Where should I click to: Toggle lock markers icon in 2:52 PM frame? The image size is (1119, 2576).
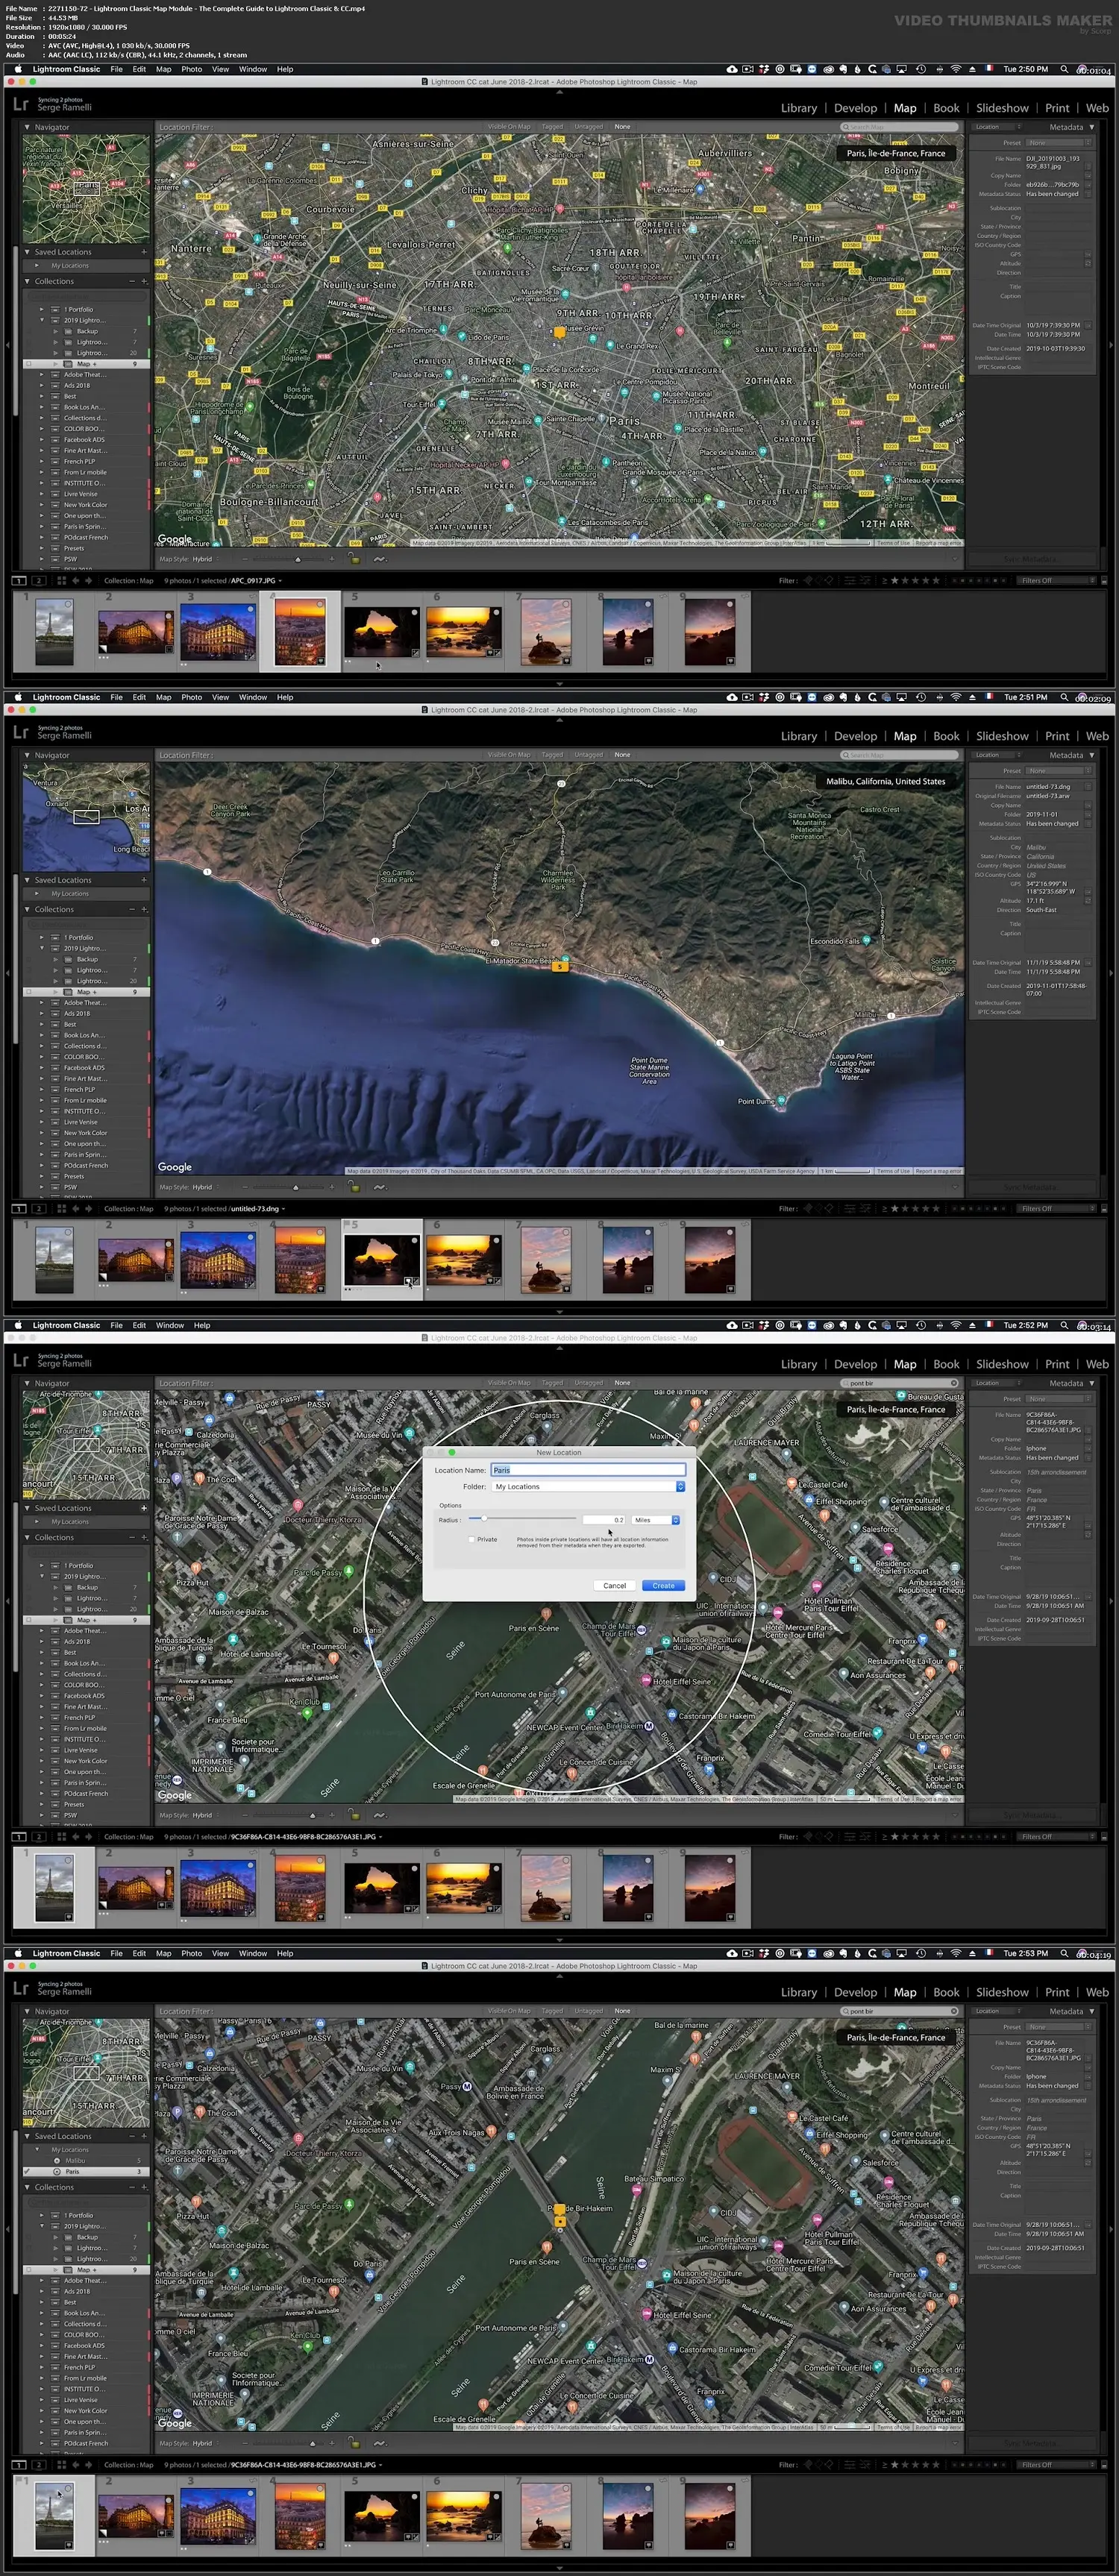click(354, 1814)
